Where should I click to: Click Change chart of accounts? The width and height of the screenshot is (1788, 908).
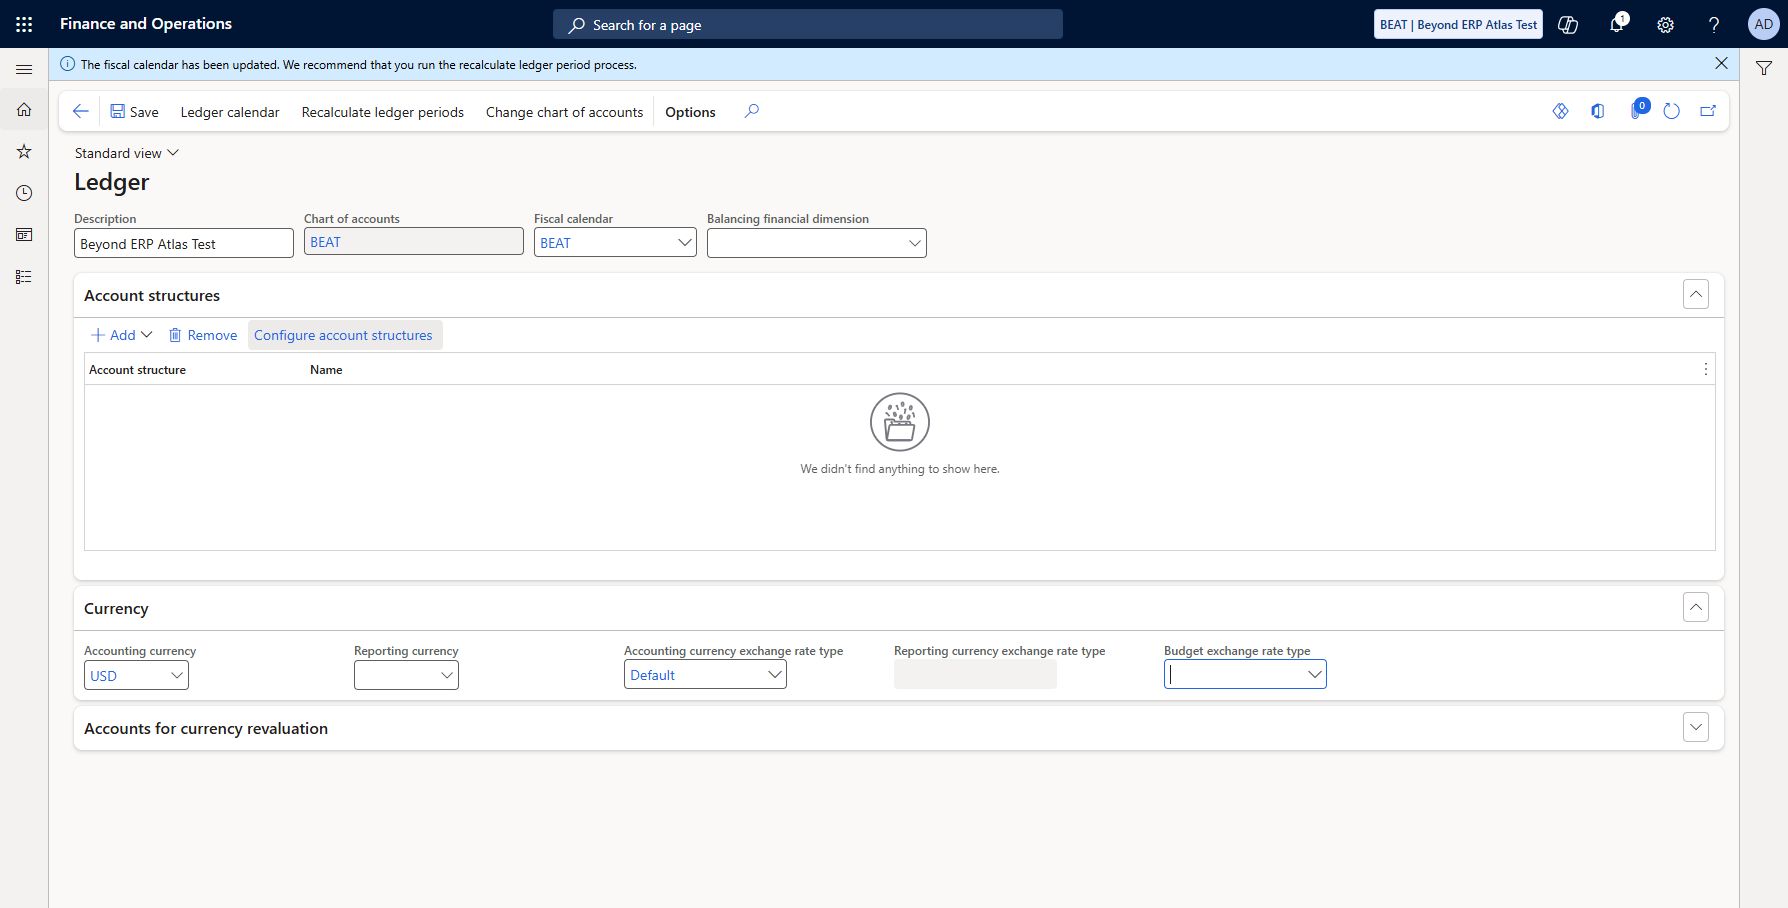click(564, 112)
